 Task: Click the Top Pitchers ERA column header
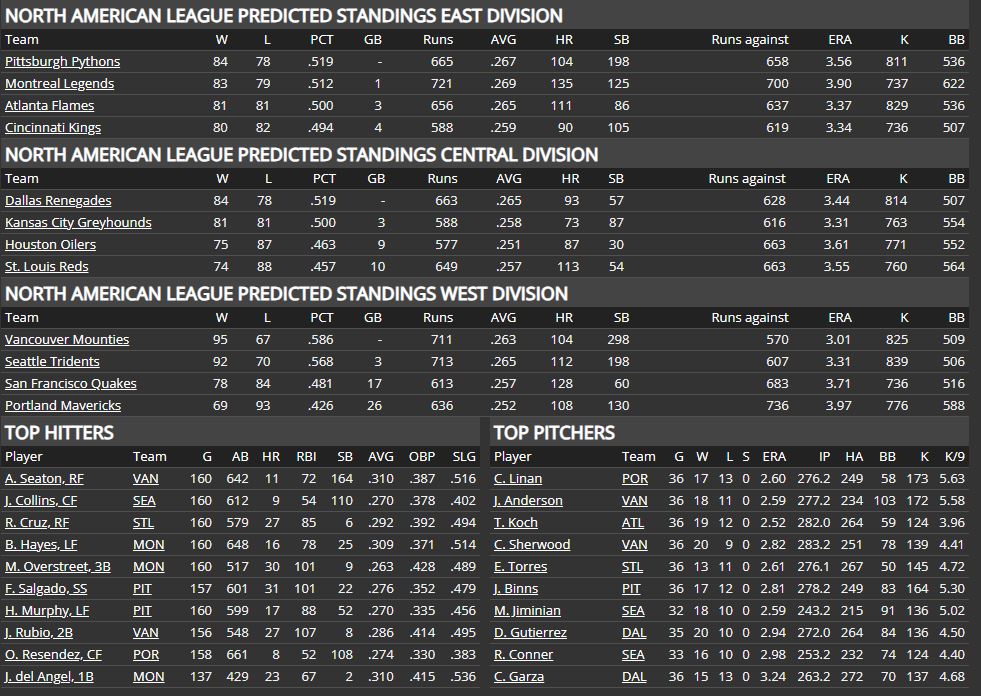[774, 457]
